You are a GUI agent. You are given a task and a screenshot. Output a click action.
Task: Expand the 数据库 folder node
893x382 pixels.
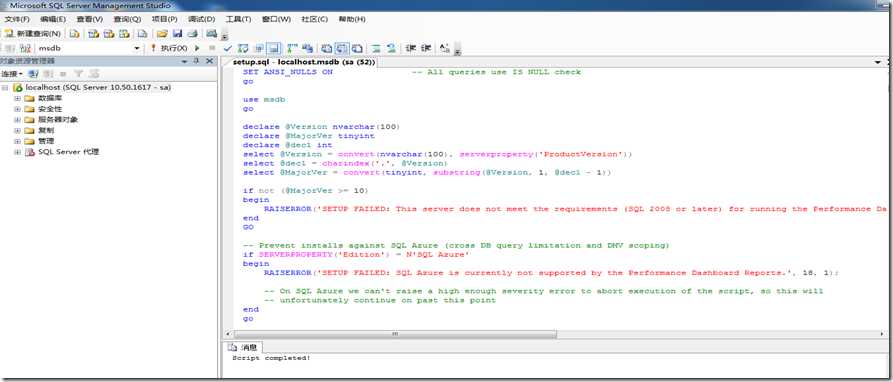pyautogui.click(x=17, y=98)
